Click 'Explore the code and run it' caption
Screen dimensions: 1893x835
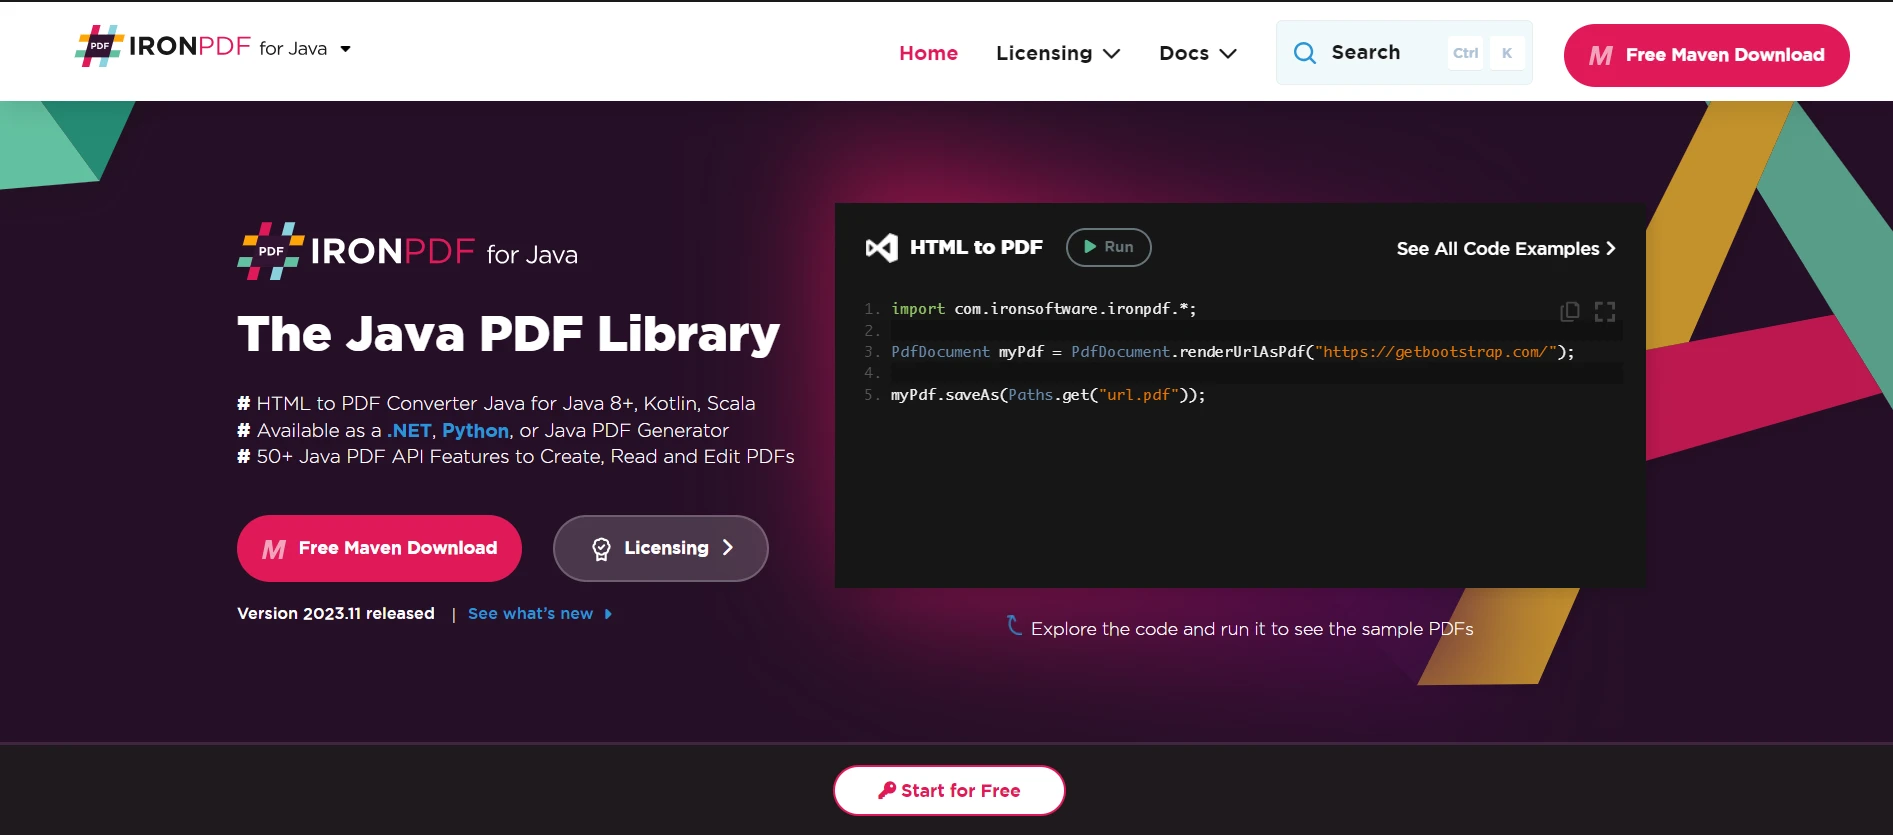coord(1252,629)
